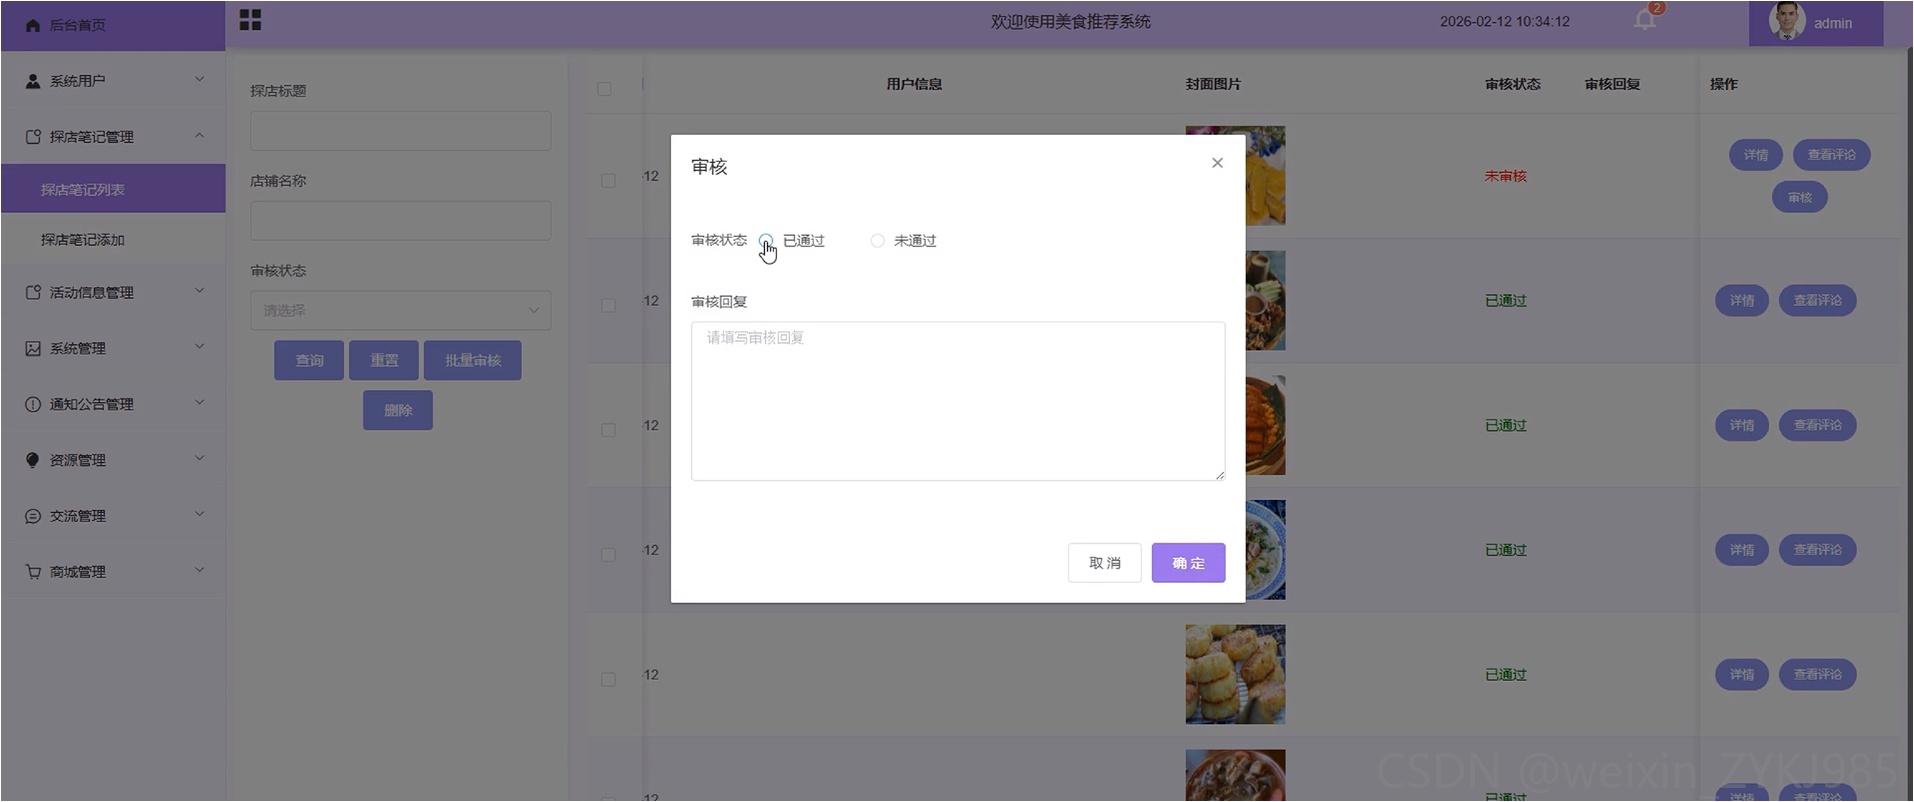Open notifications with the bell icon
The image size is (1914, 802).
pos(1644,20)
